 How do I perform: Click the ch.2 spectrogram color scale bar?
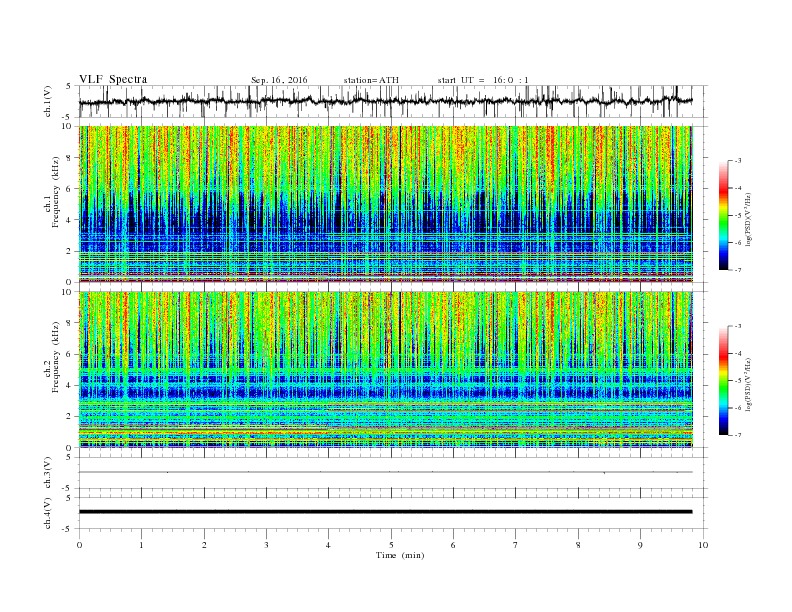point(724,381)
